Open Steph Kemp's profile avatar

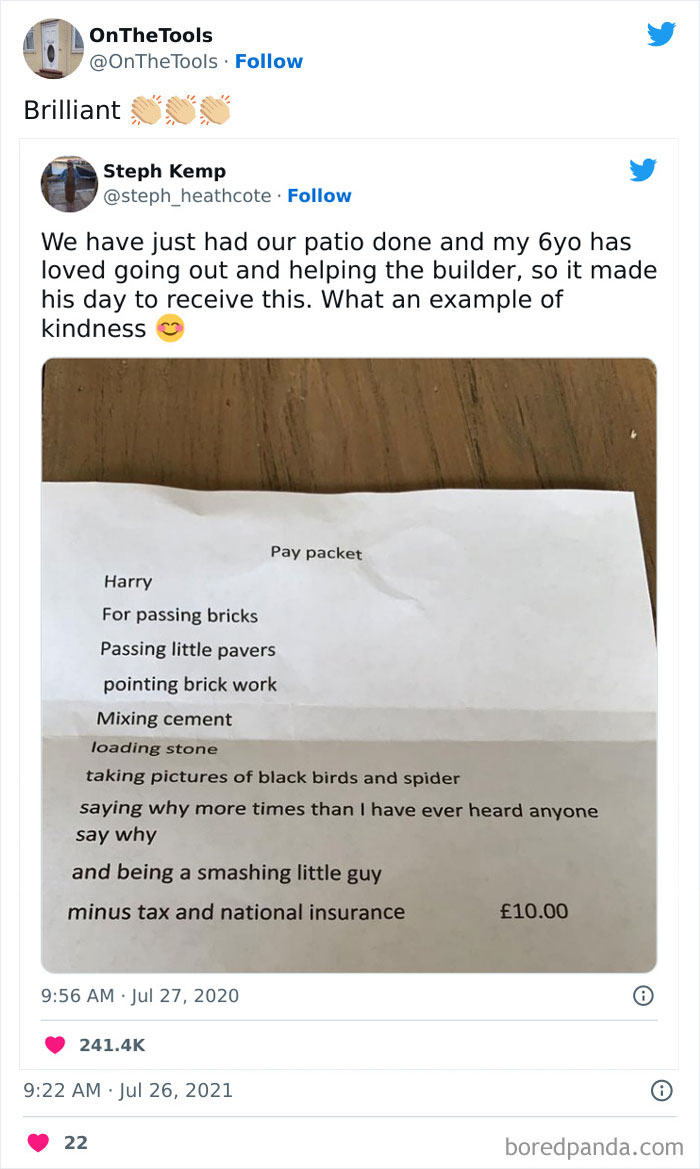point(68,183)
